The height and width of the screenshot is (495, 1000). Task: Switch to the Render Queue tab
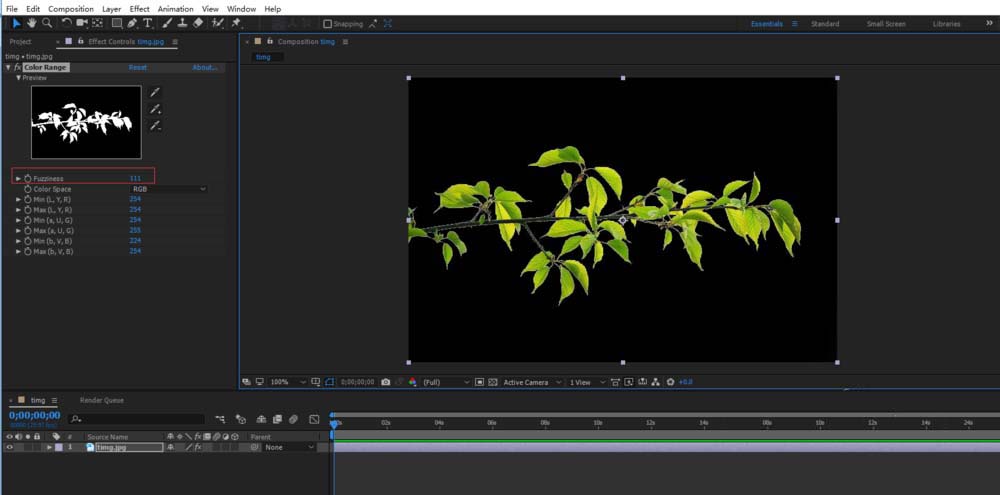coord(102,400)
